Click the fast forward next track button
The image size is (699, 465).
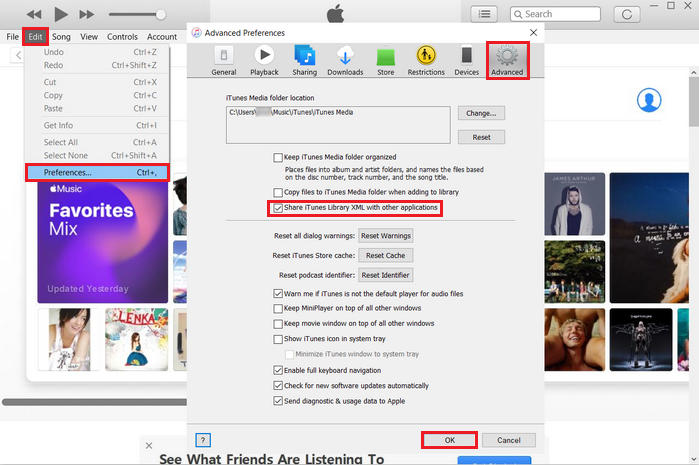86,14
